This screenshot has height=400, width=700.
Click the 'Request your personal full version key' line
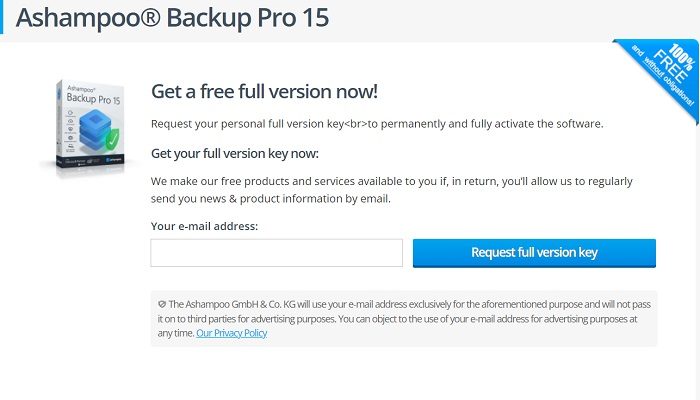pyautogui.click(x=247, y=124)
